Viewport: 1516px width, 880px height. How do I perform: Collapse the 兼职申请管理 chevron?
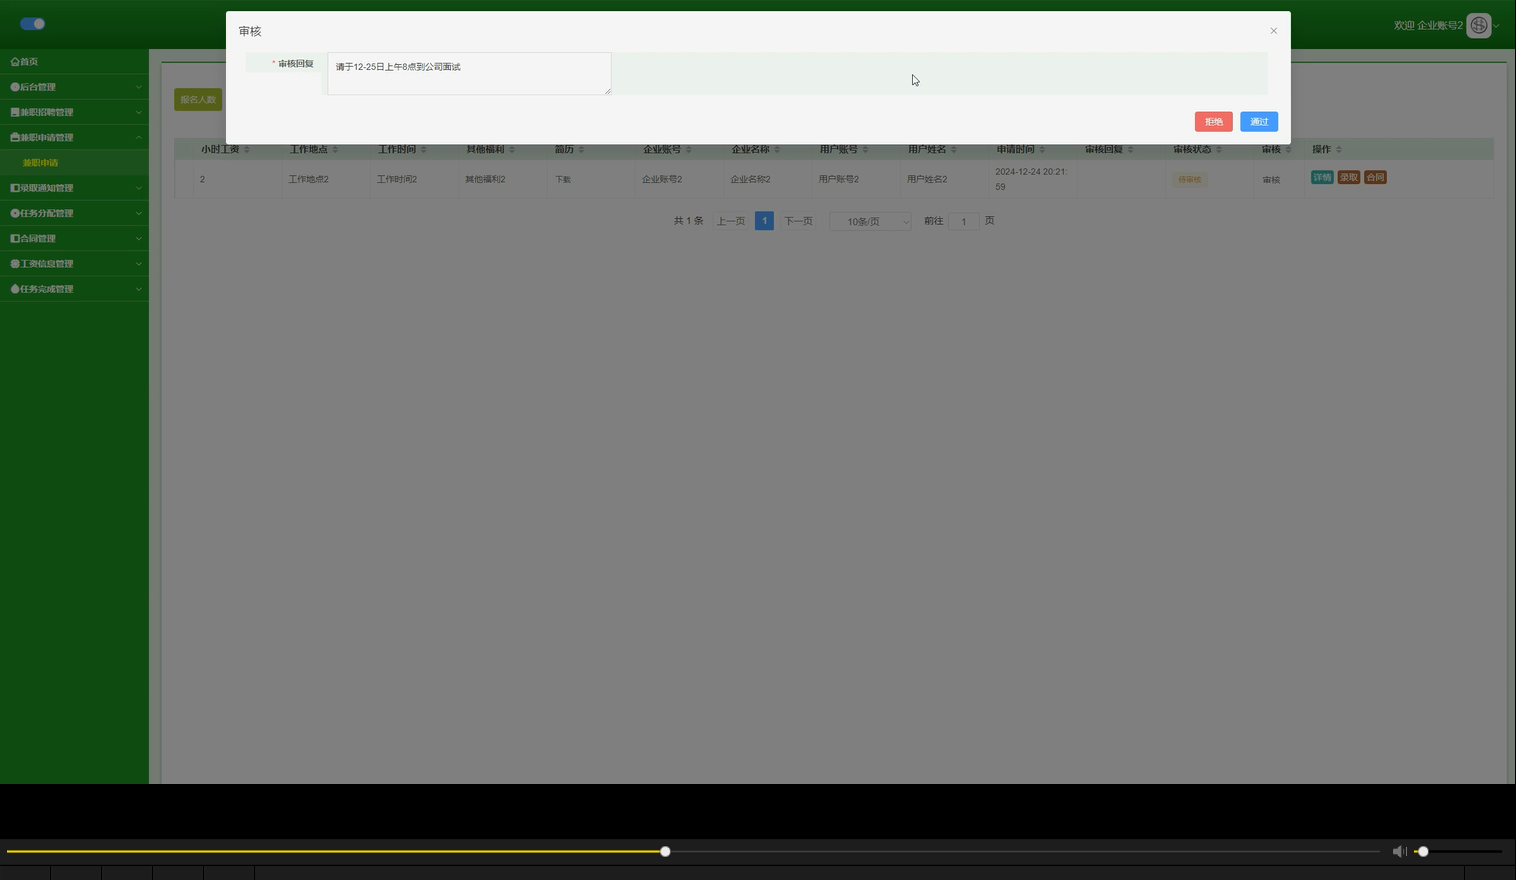139,137
